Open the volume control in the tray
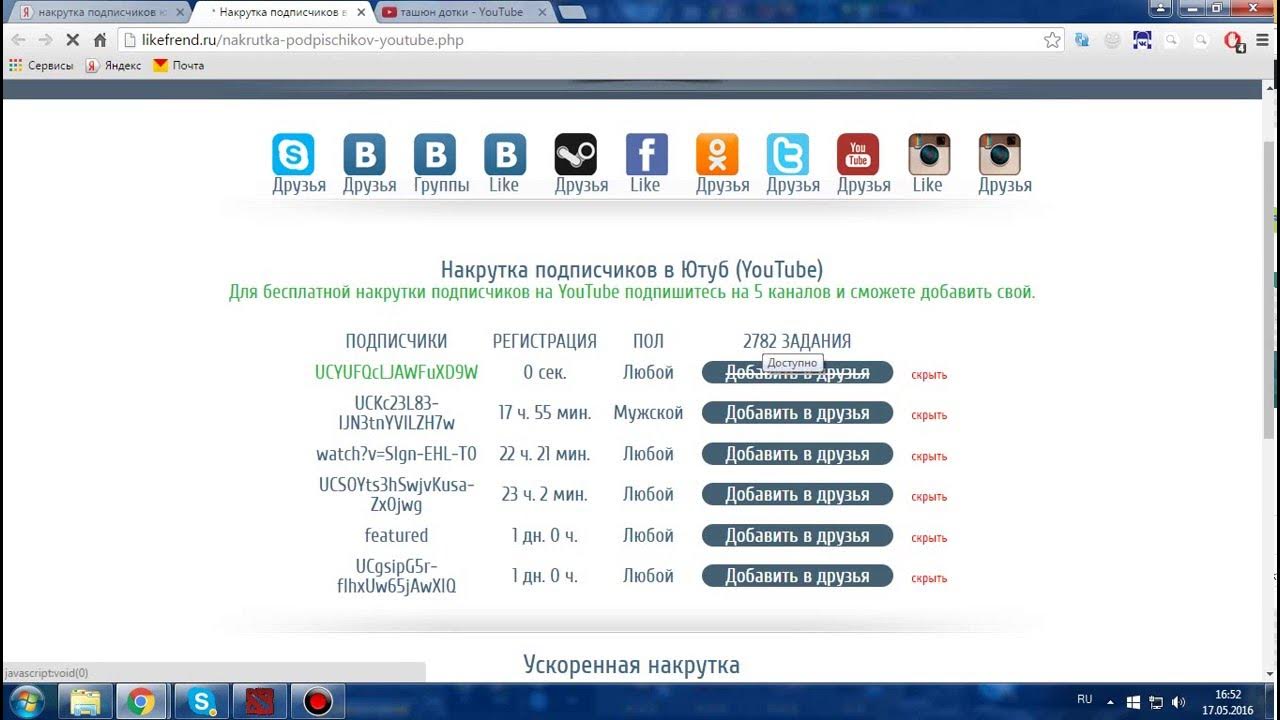 (1178, 702)
